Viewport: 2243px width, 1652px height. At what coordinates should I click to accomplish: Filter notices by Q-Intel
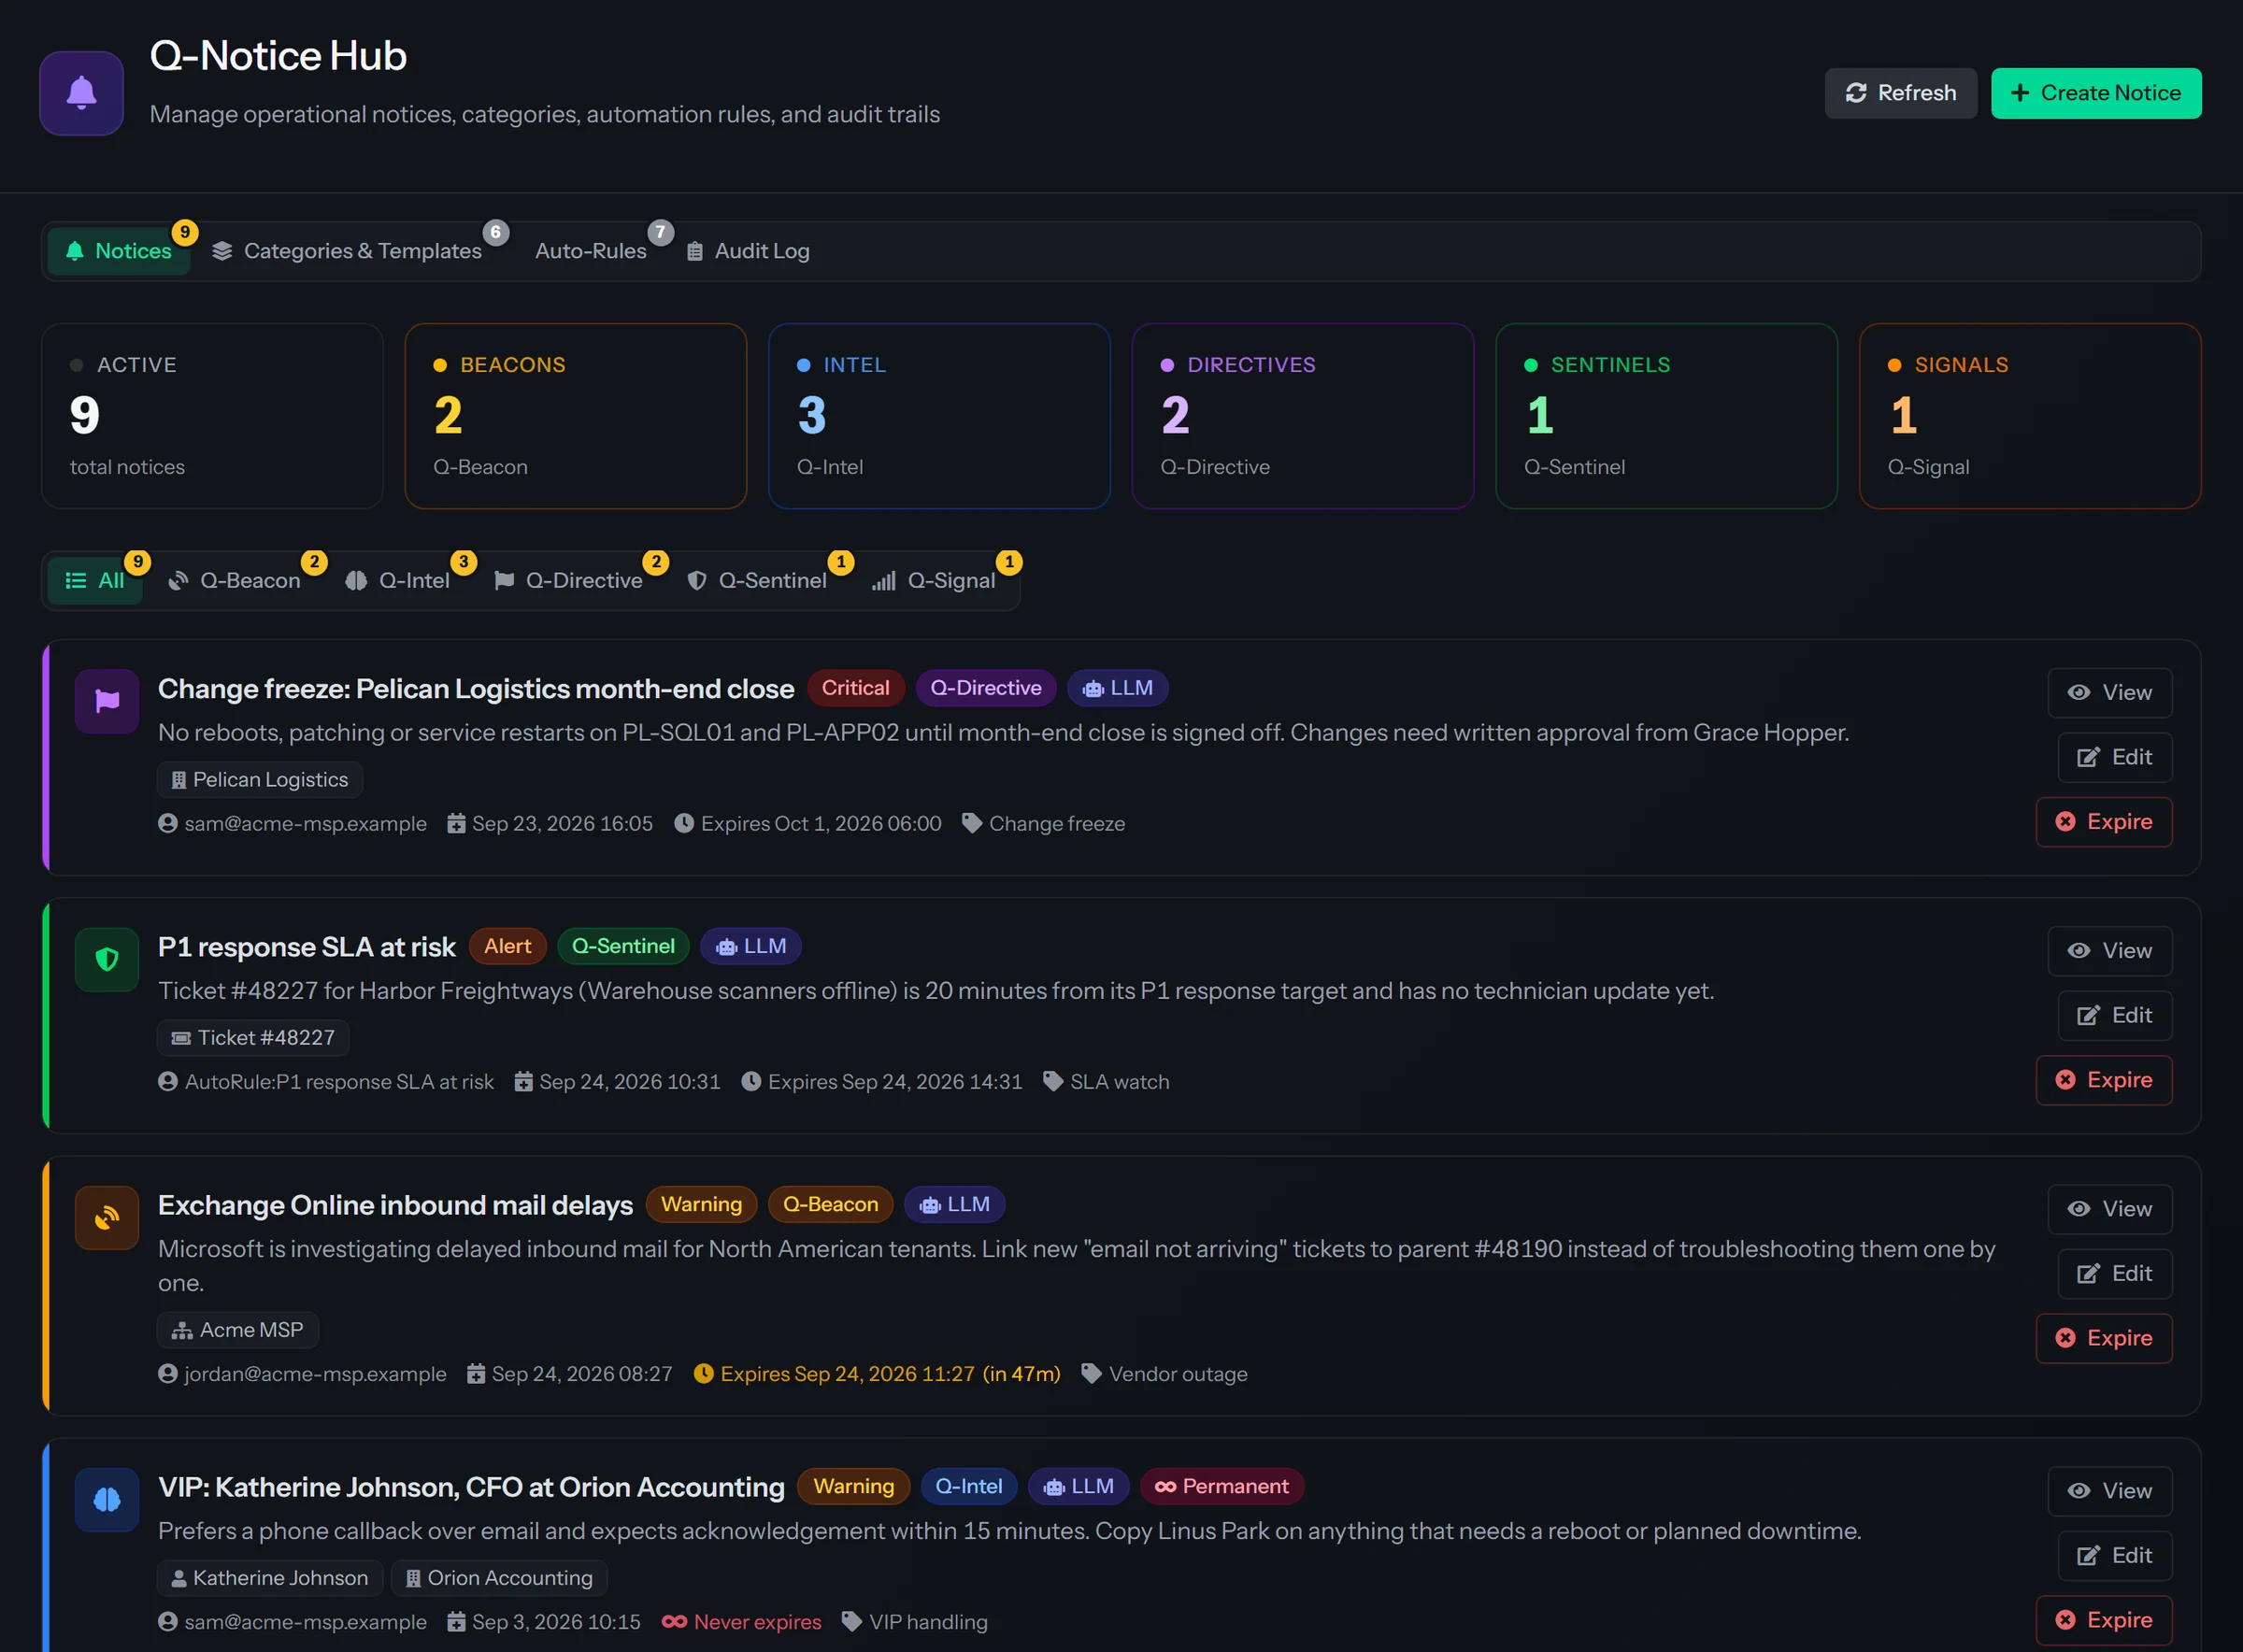tap(397, 580)
